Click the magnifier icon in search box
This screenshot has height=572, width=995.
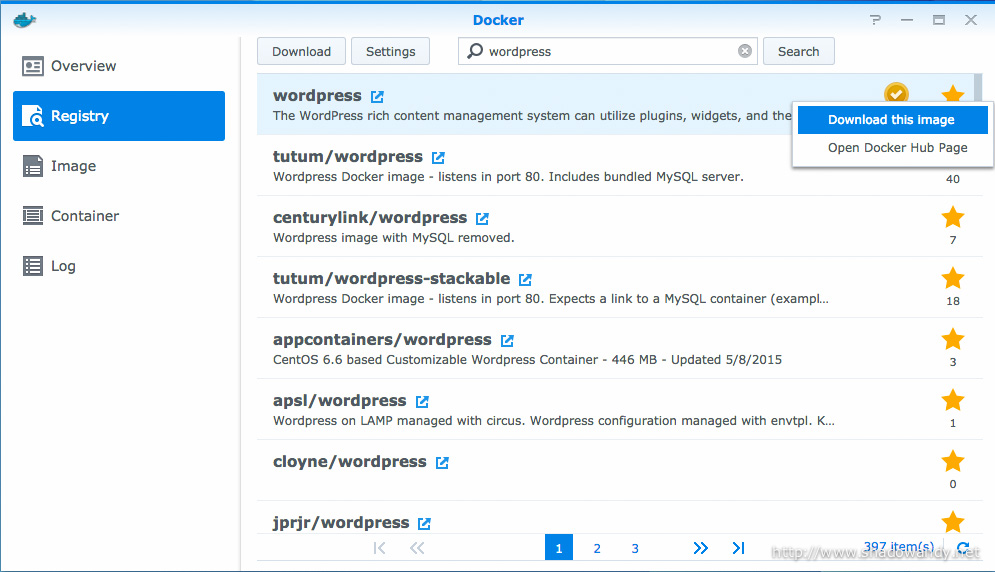coord(475,51)
